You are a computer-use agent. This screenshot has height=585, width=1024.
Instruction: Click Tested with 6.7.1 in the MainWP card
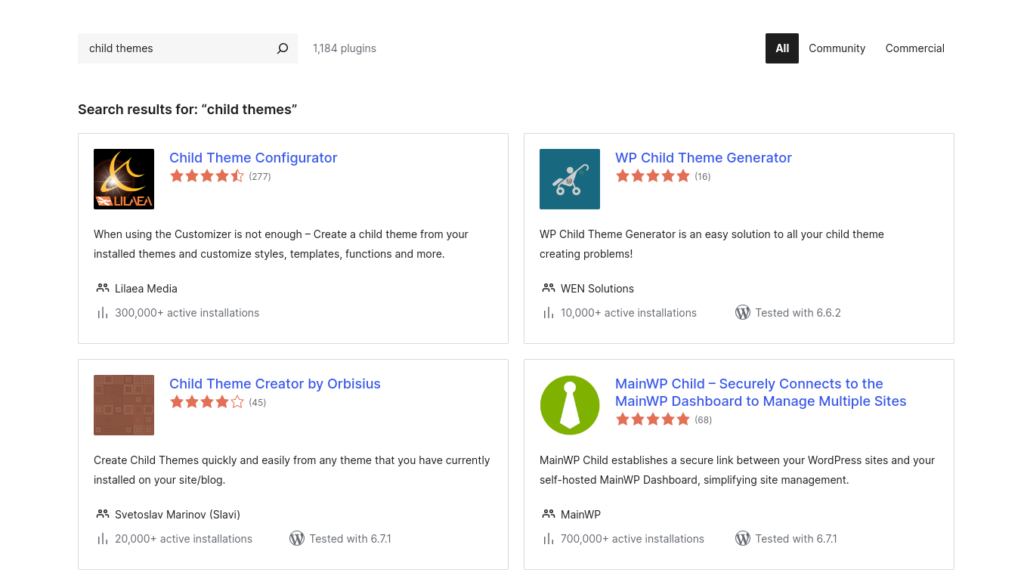796,539
